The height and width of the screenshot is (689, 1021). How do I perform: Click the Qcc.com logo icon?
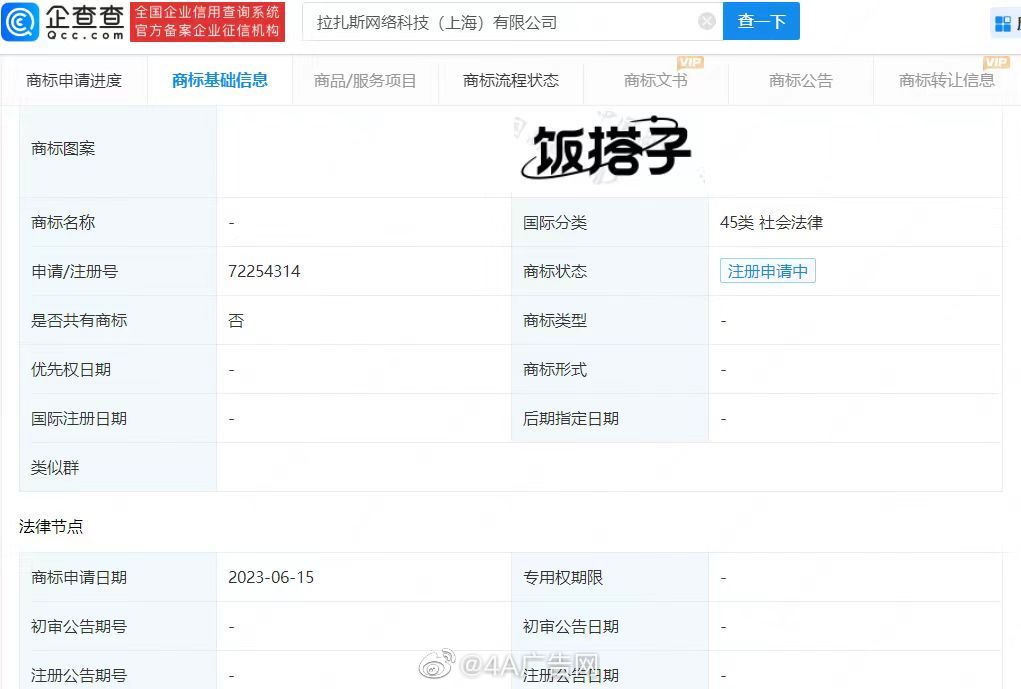(20, 21)
